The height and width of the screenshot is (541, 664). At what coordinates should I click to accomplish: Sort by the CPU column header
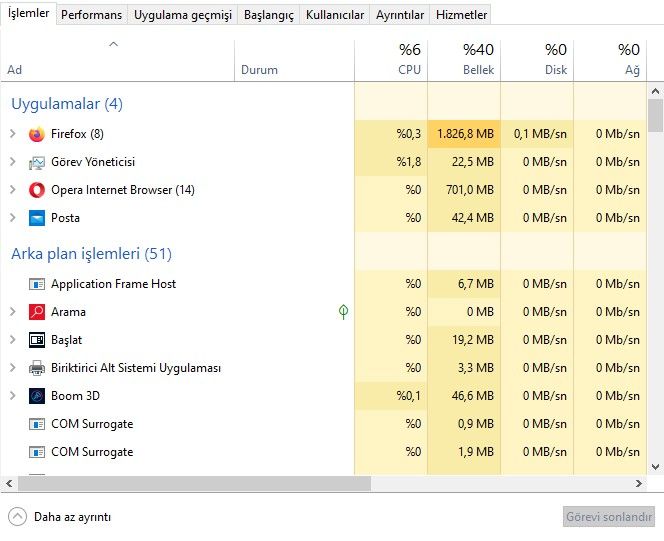[409, 60]
